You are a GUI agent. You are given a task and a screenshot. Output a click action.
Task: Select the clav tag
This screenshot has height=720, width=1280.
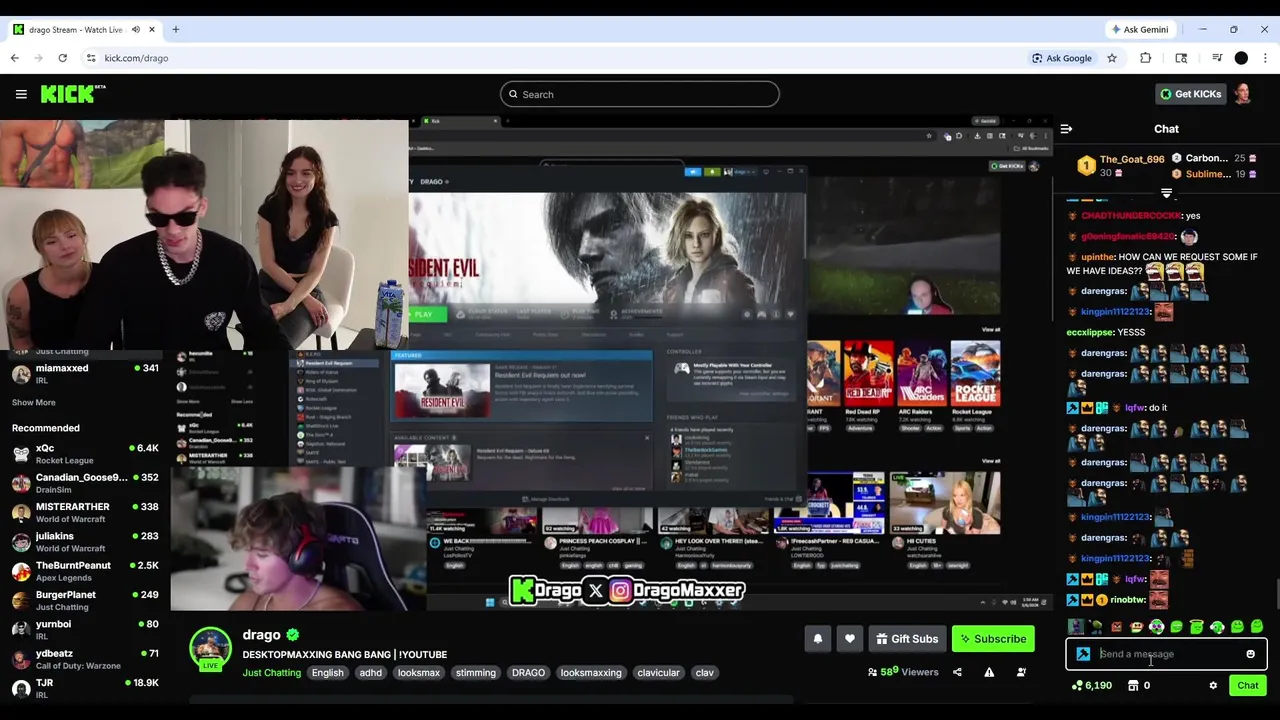point(705,673)
